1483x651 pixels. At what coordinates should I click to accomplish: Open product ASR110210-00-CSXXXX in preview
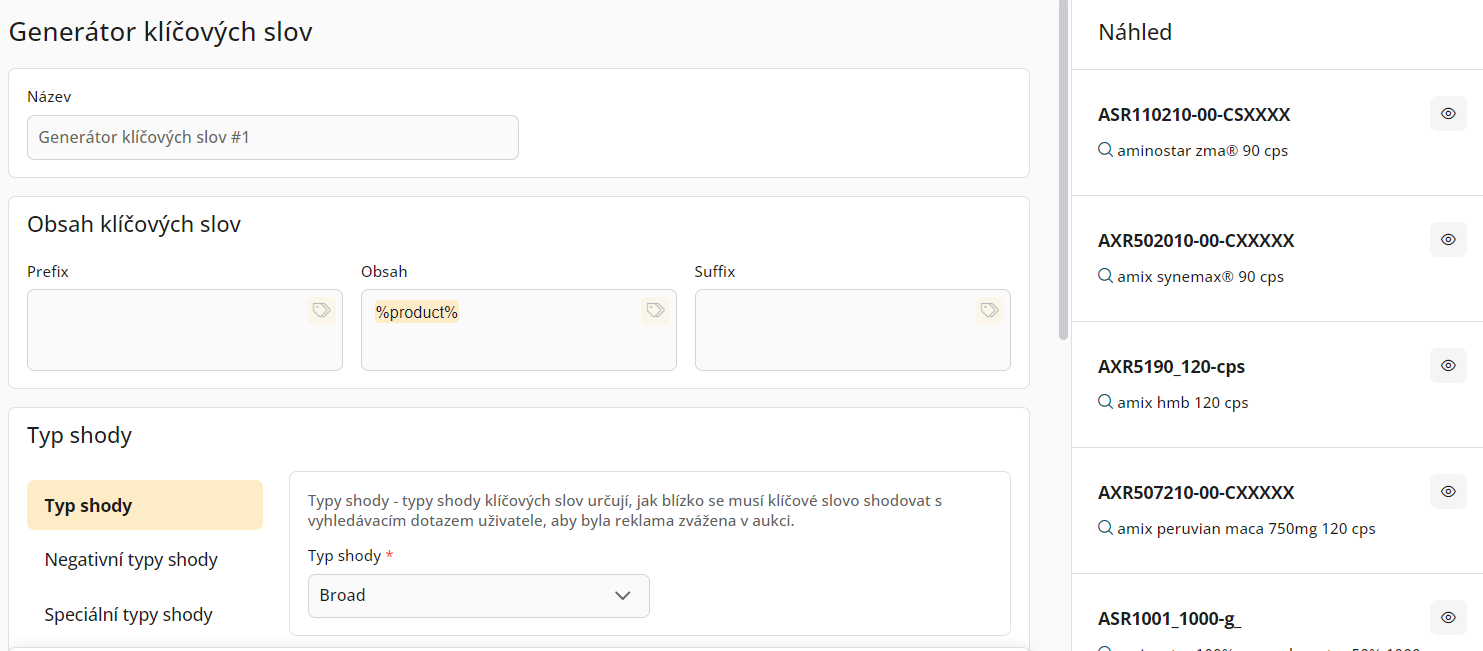(x=1194, y=115)
